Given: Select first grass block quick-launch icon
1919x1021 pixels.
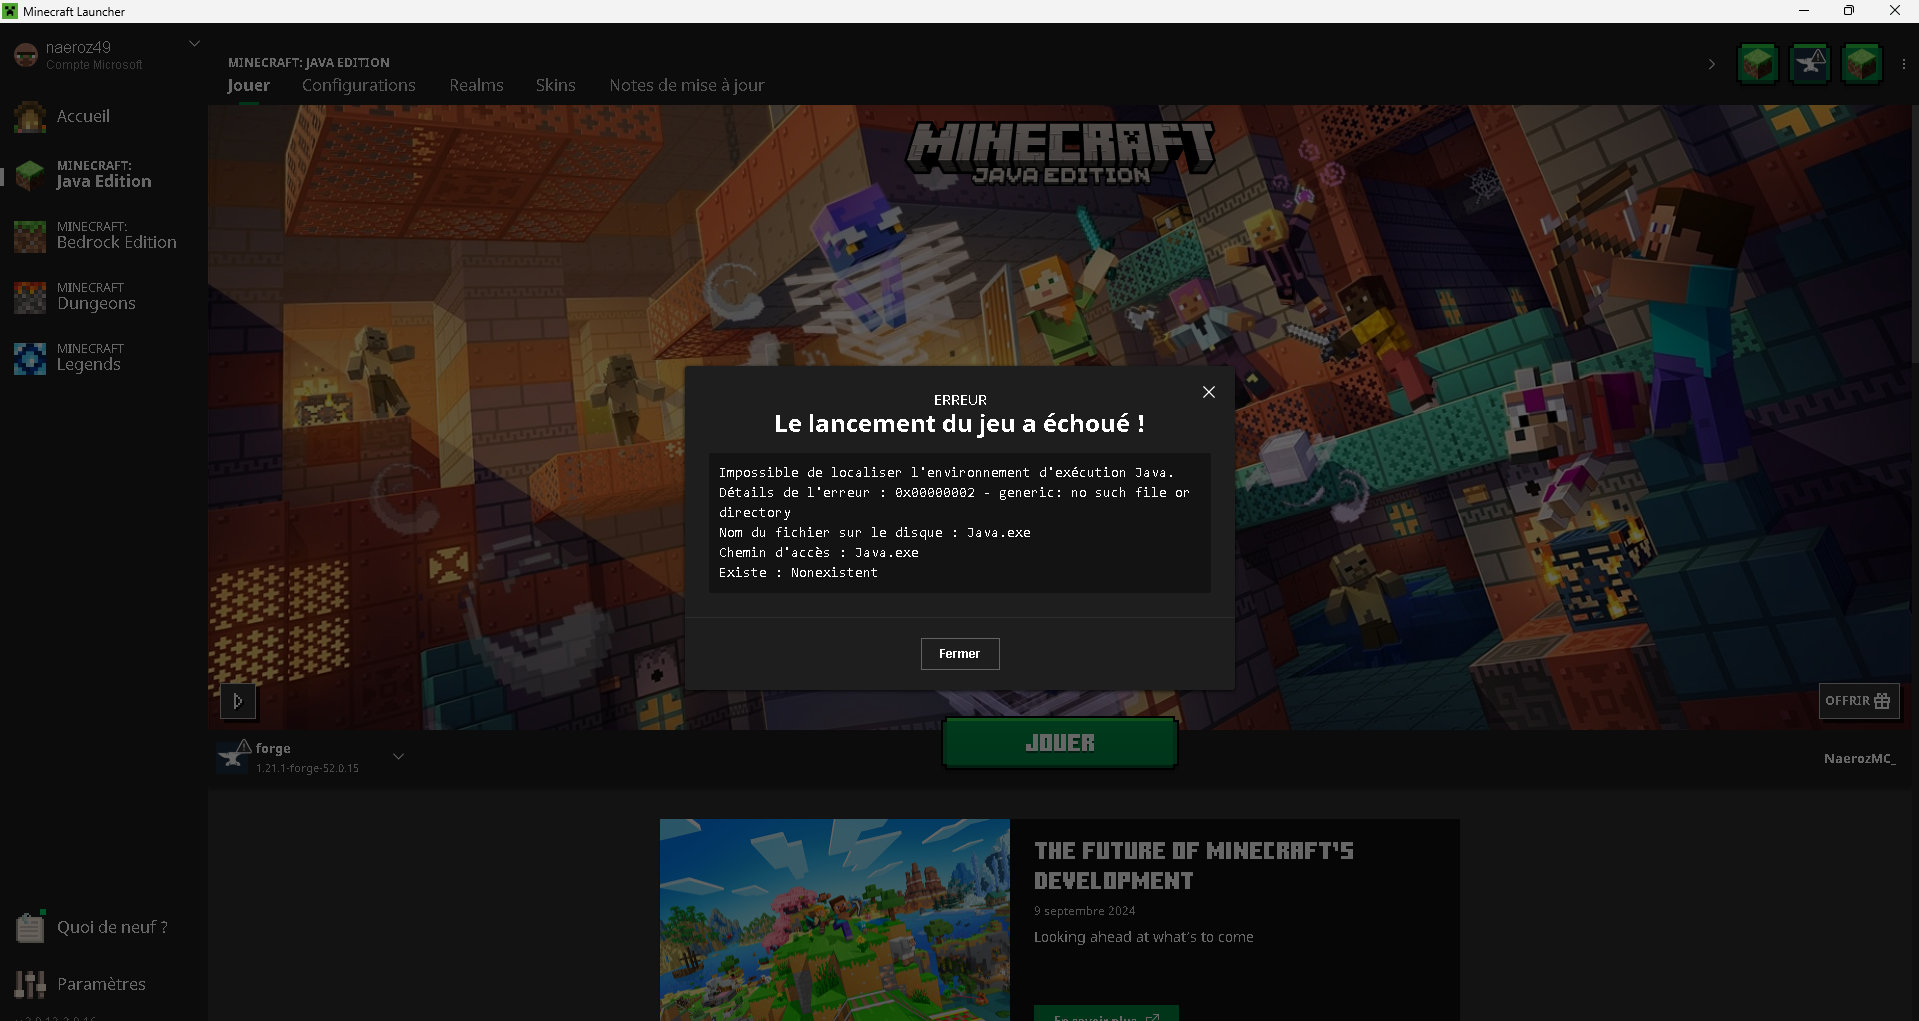Looking at the screenshot, I should coord(1757,64).
